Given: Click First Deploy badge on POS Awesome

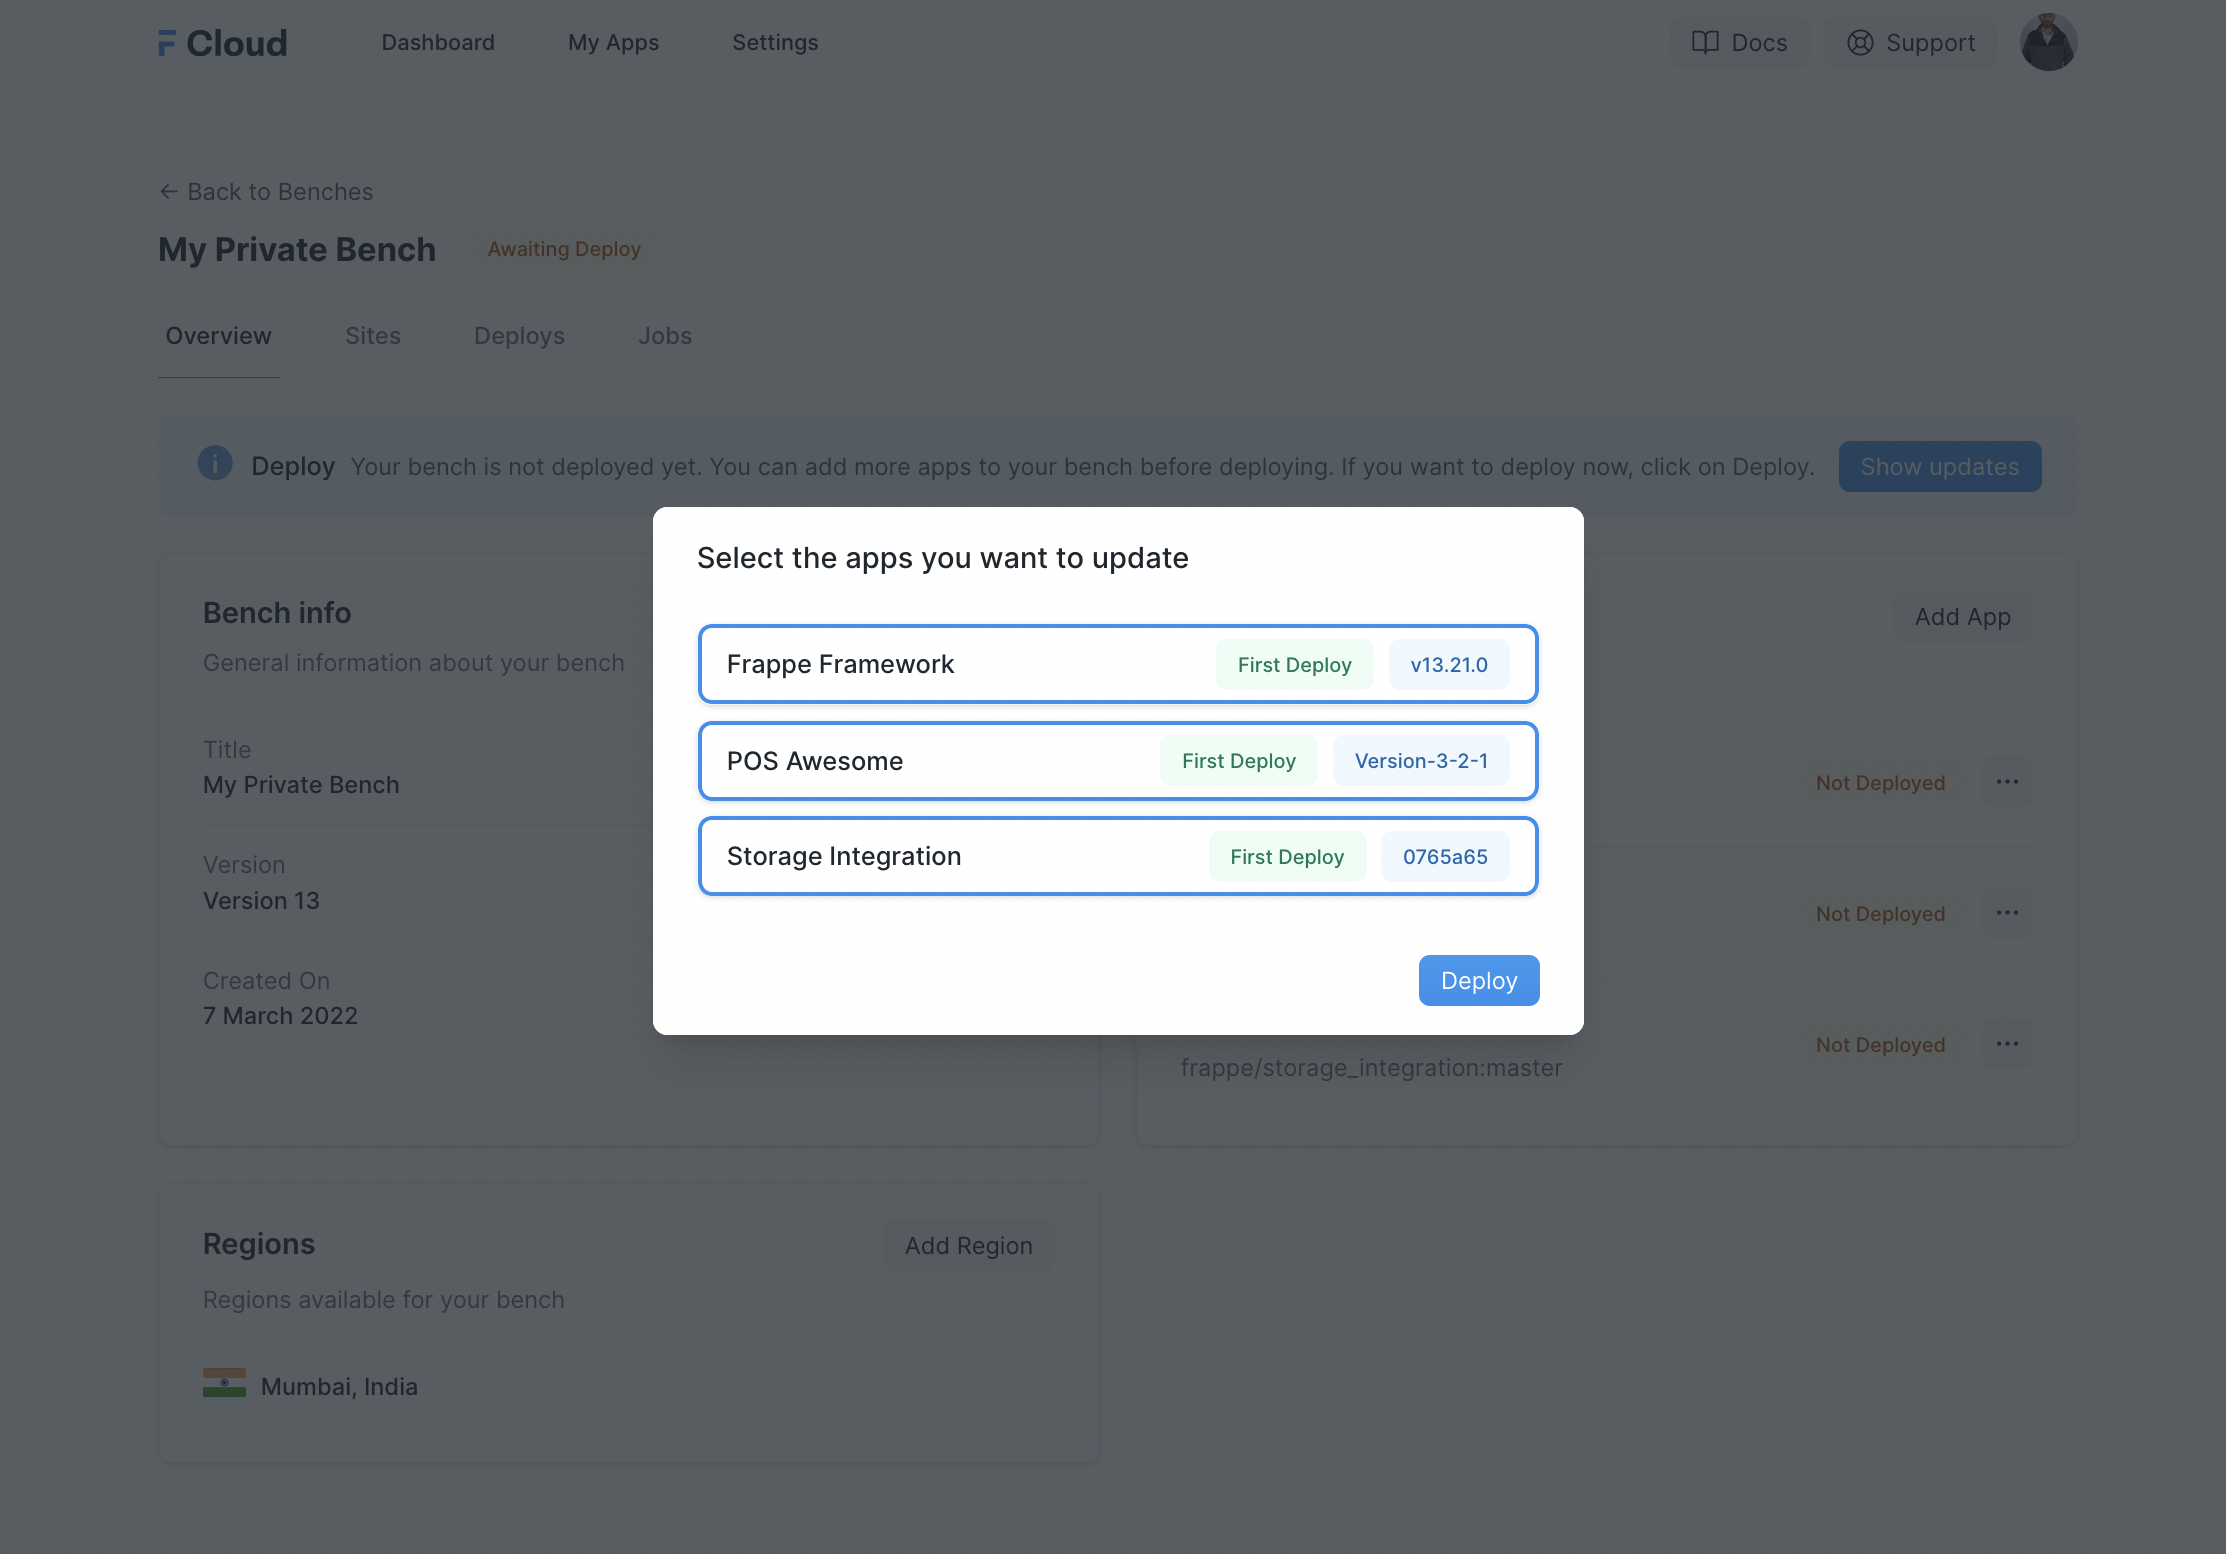Looking at the screenshot, I should (x=1238, y=761).
